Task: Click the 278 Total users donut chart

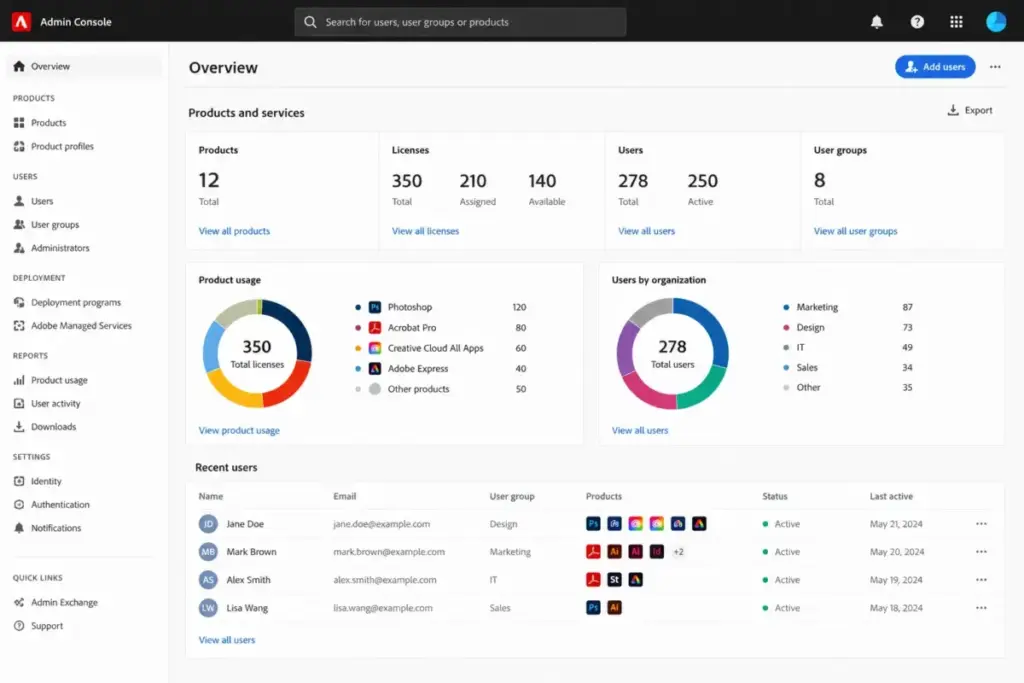Action: [672, 353]
